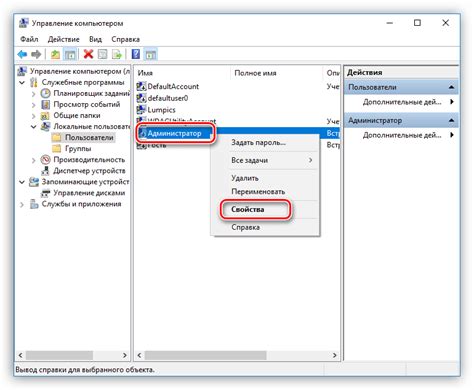The width and height of the screenshot is (474, 390).
Task: Collapse Служебные программы tree node
Action: pos(22,82)
